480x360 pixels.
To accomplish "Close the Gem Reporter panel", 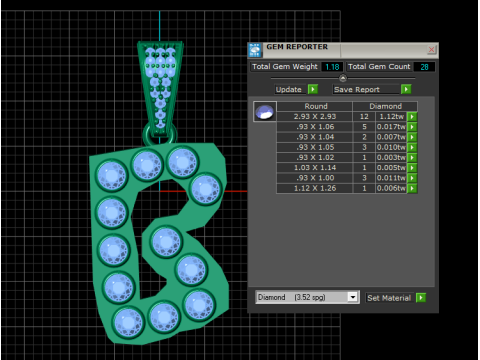I will 431,50.
